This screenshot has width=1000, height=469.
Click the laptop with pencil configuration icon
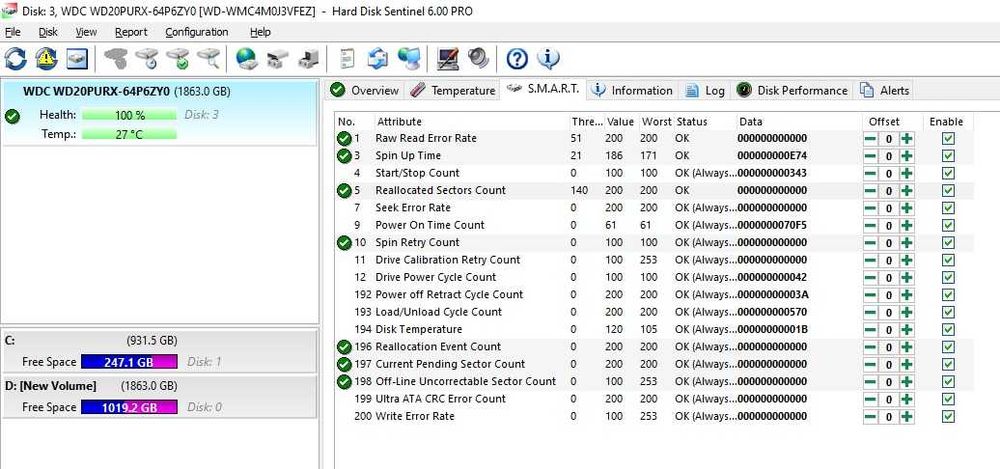click(x=448, y=59)
